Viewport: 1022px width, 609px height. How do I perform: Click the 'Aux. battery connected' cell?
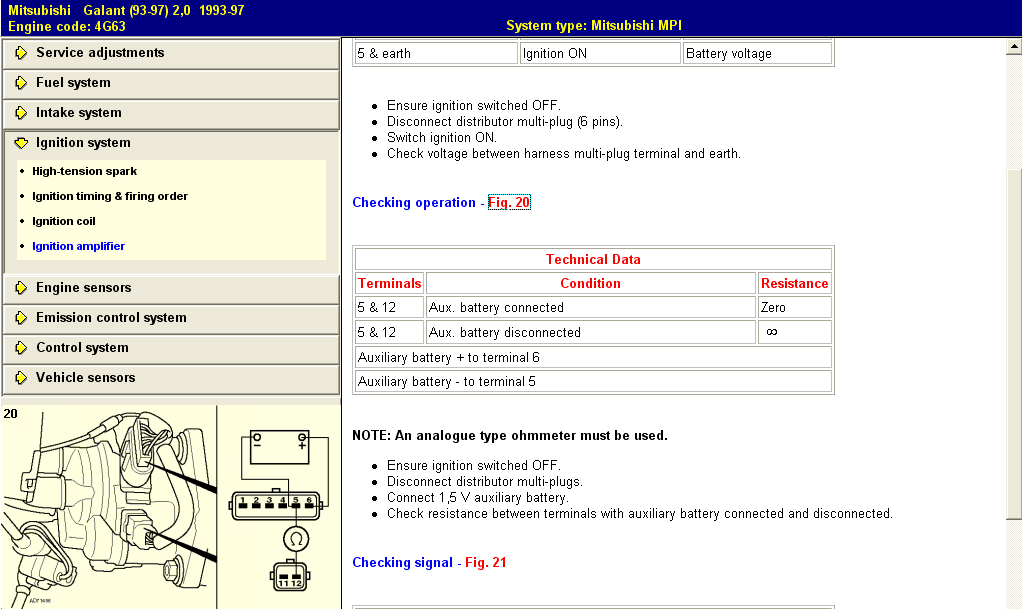point(591,308)
